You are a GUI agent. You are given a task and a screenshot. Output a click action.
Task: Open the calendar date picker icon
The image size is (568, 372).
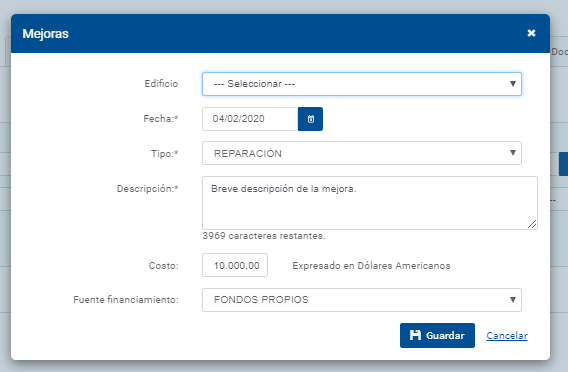tap(310, 119)
